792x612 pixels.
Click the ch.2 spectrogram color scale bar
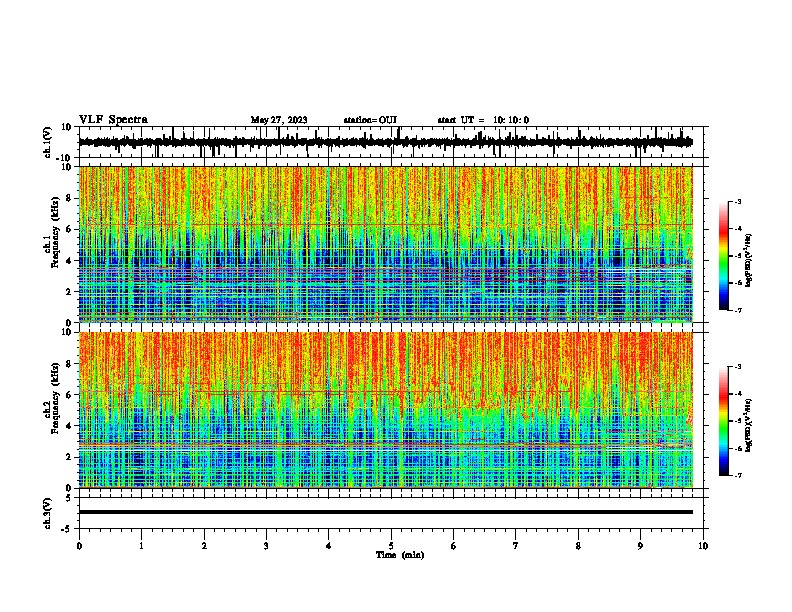[x=724, y=421]
